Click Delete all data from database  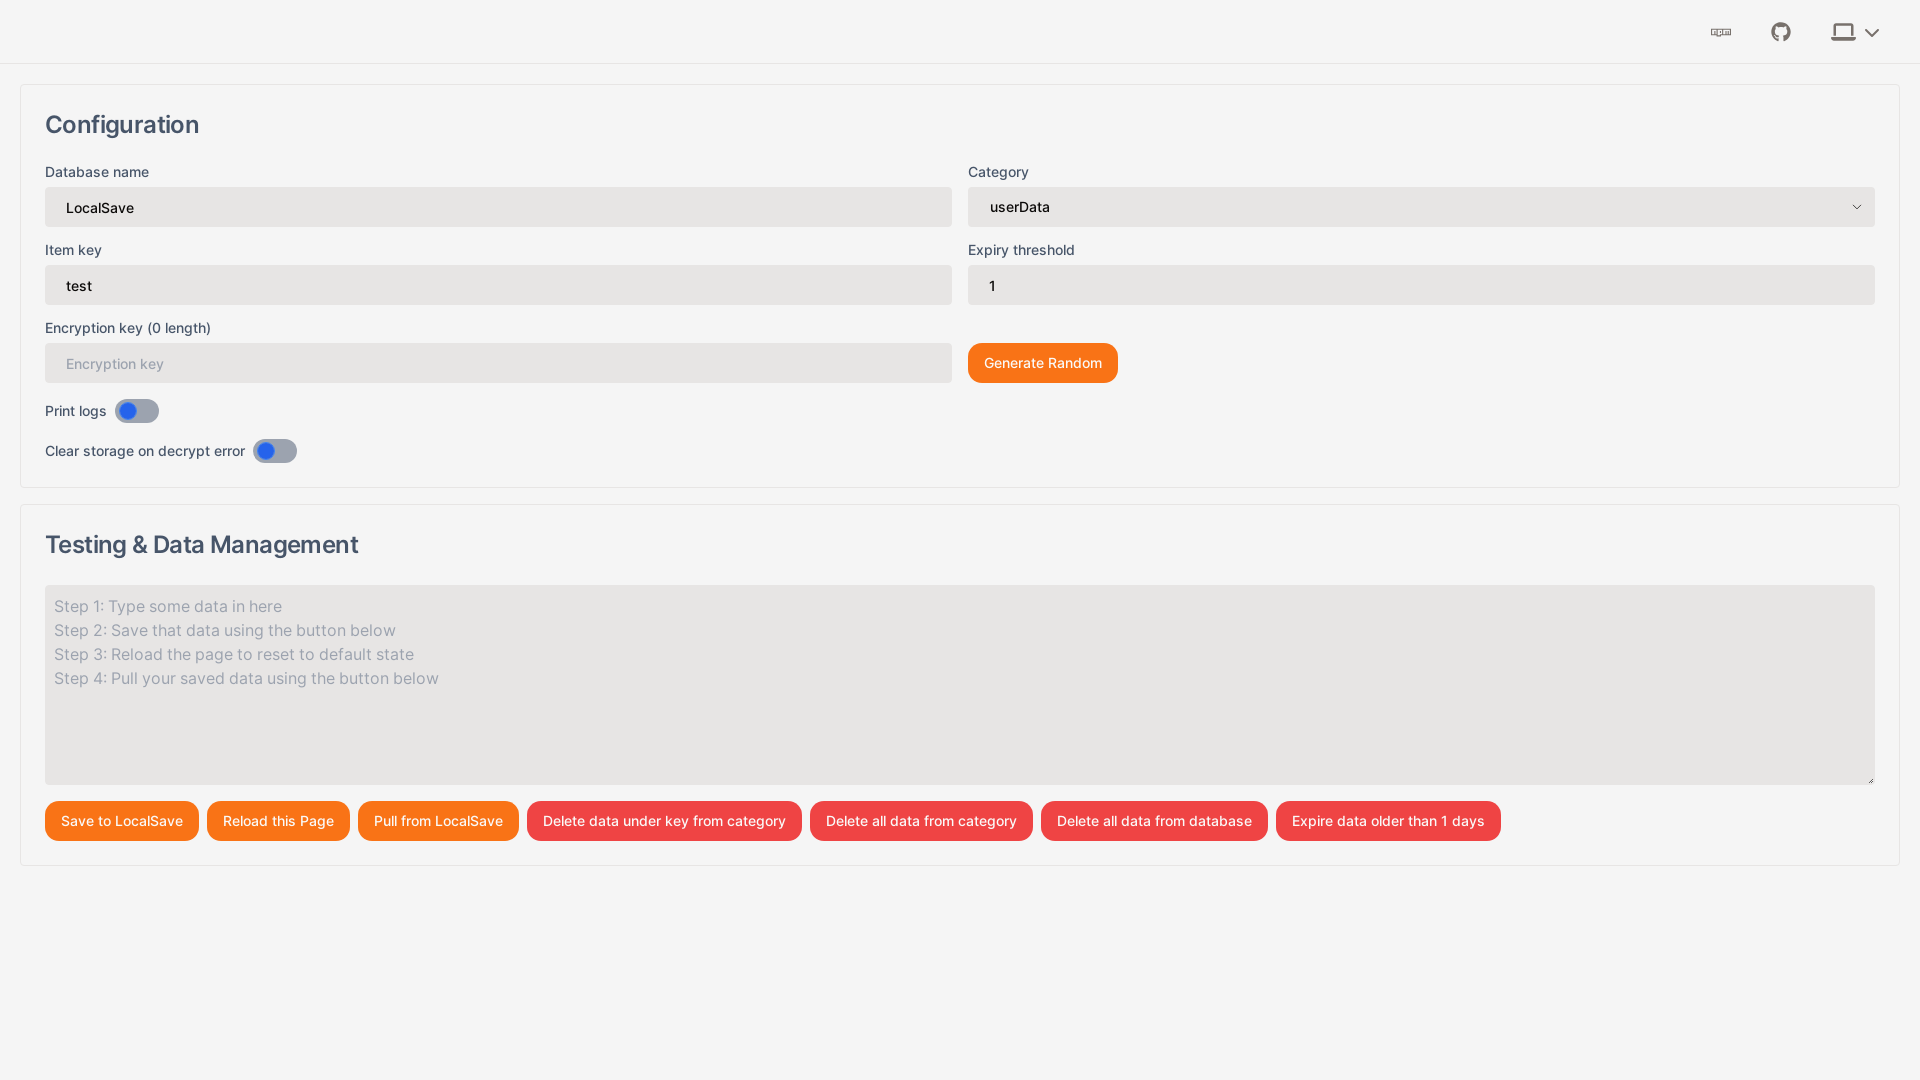tap(1154, 821)
